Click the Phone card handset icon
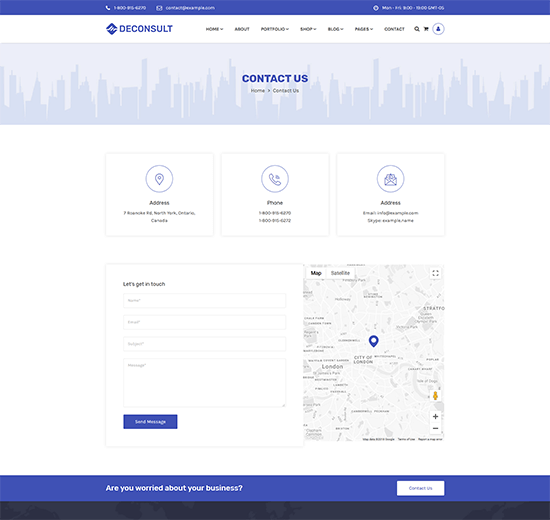Screen dimensions: 550x520 (275, 179)
